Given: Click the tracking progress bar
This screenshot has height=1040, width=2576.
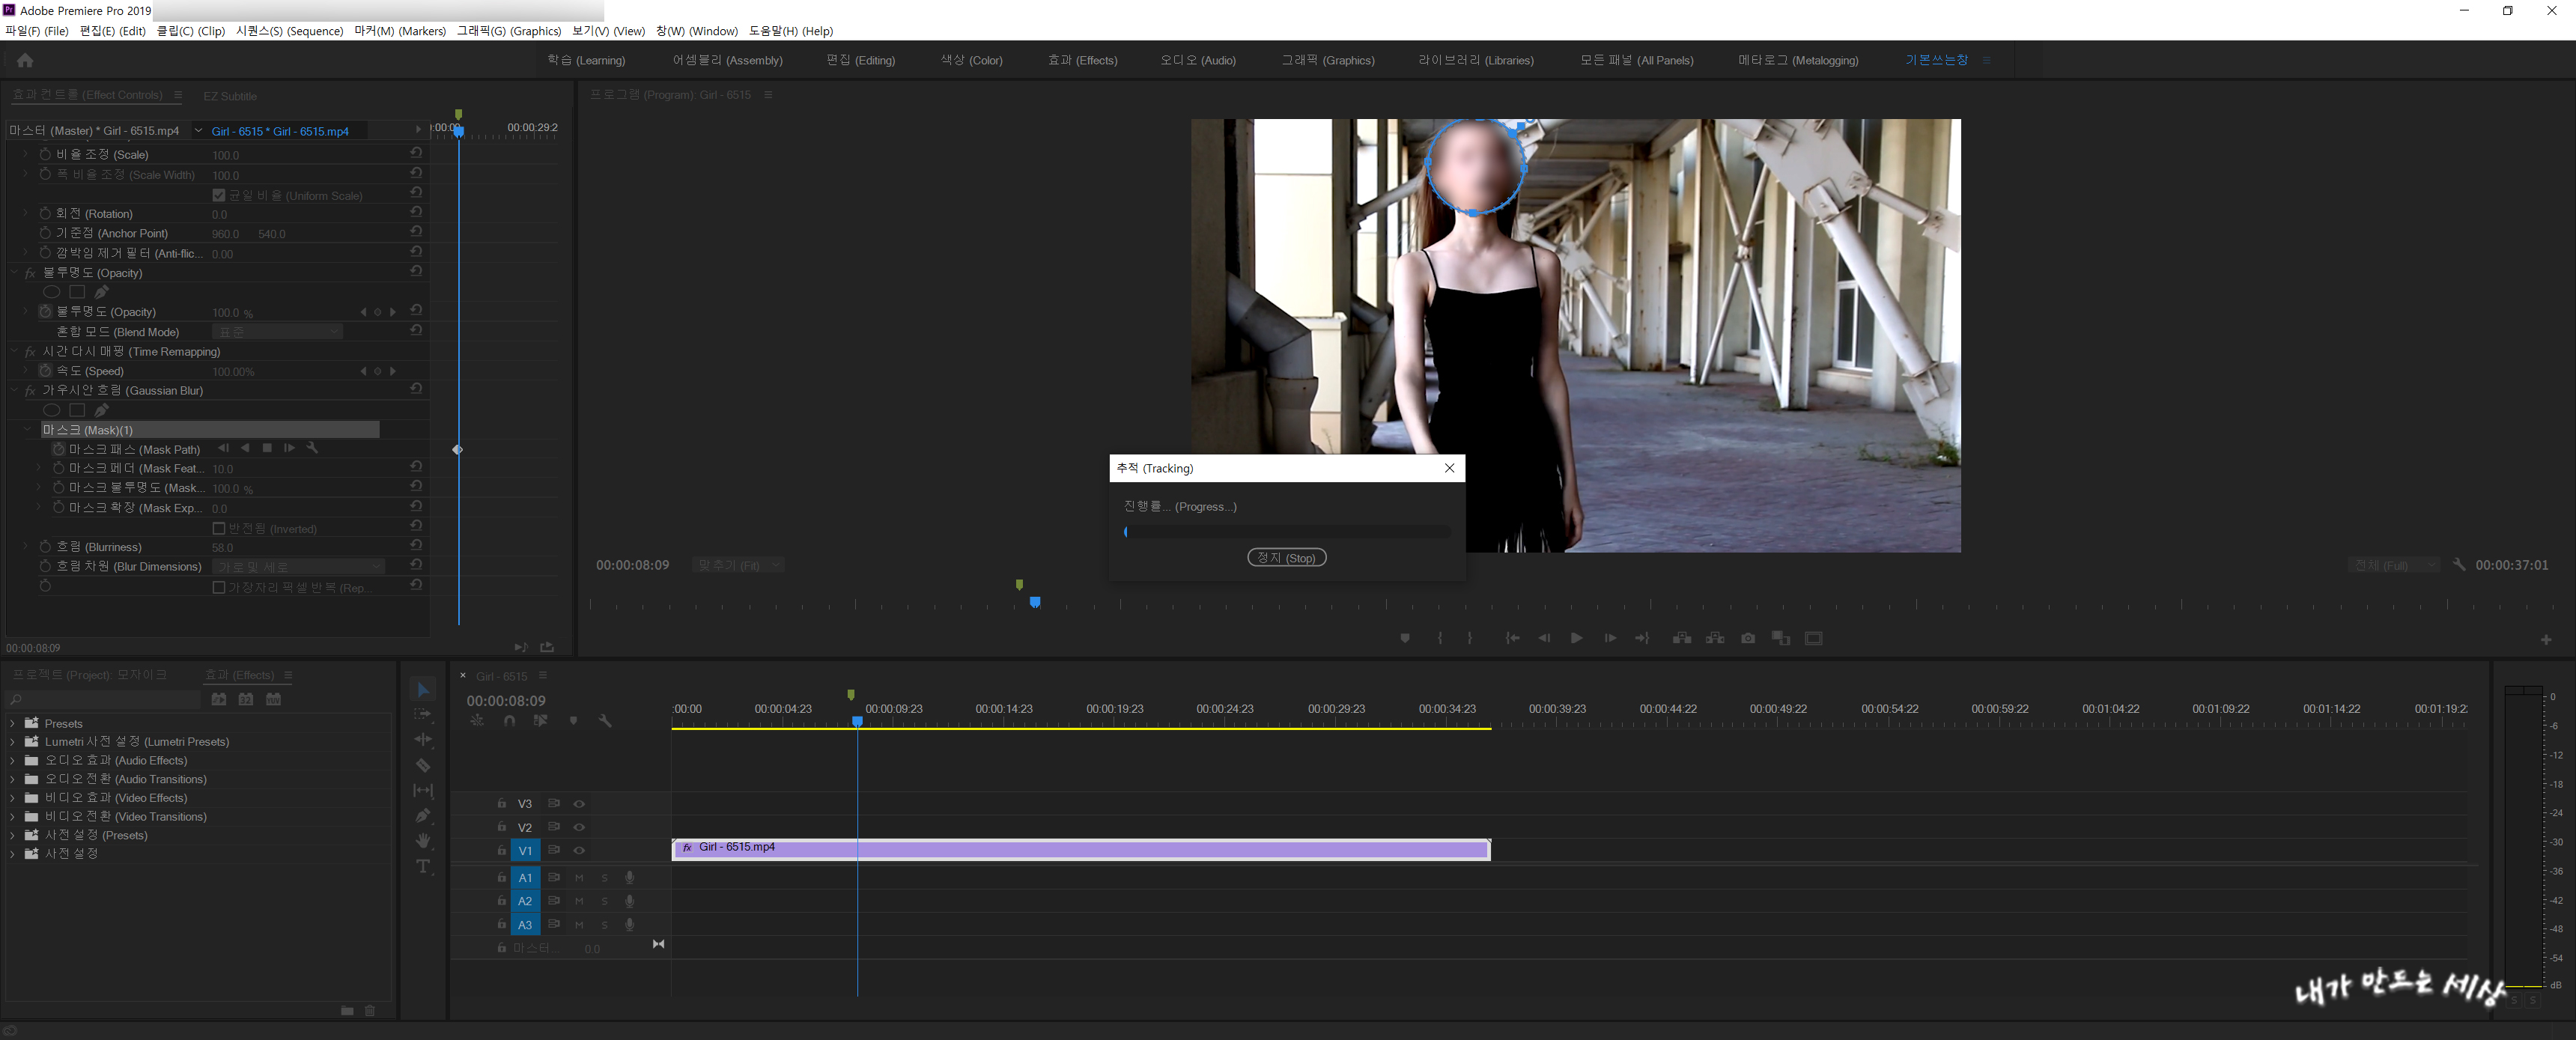Looking at the screenshot, I should [1286, 532].
